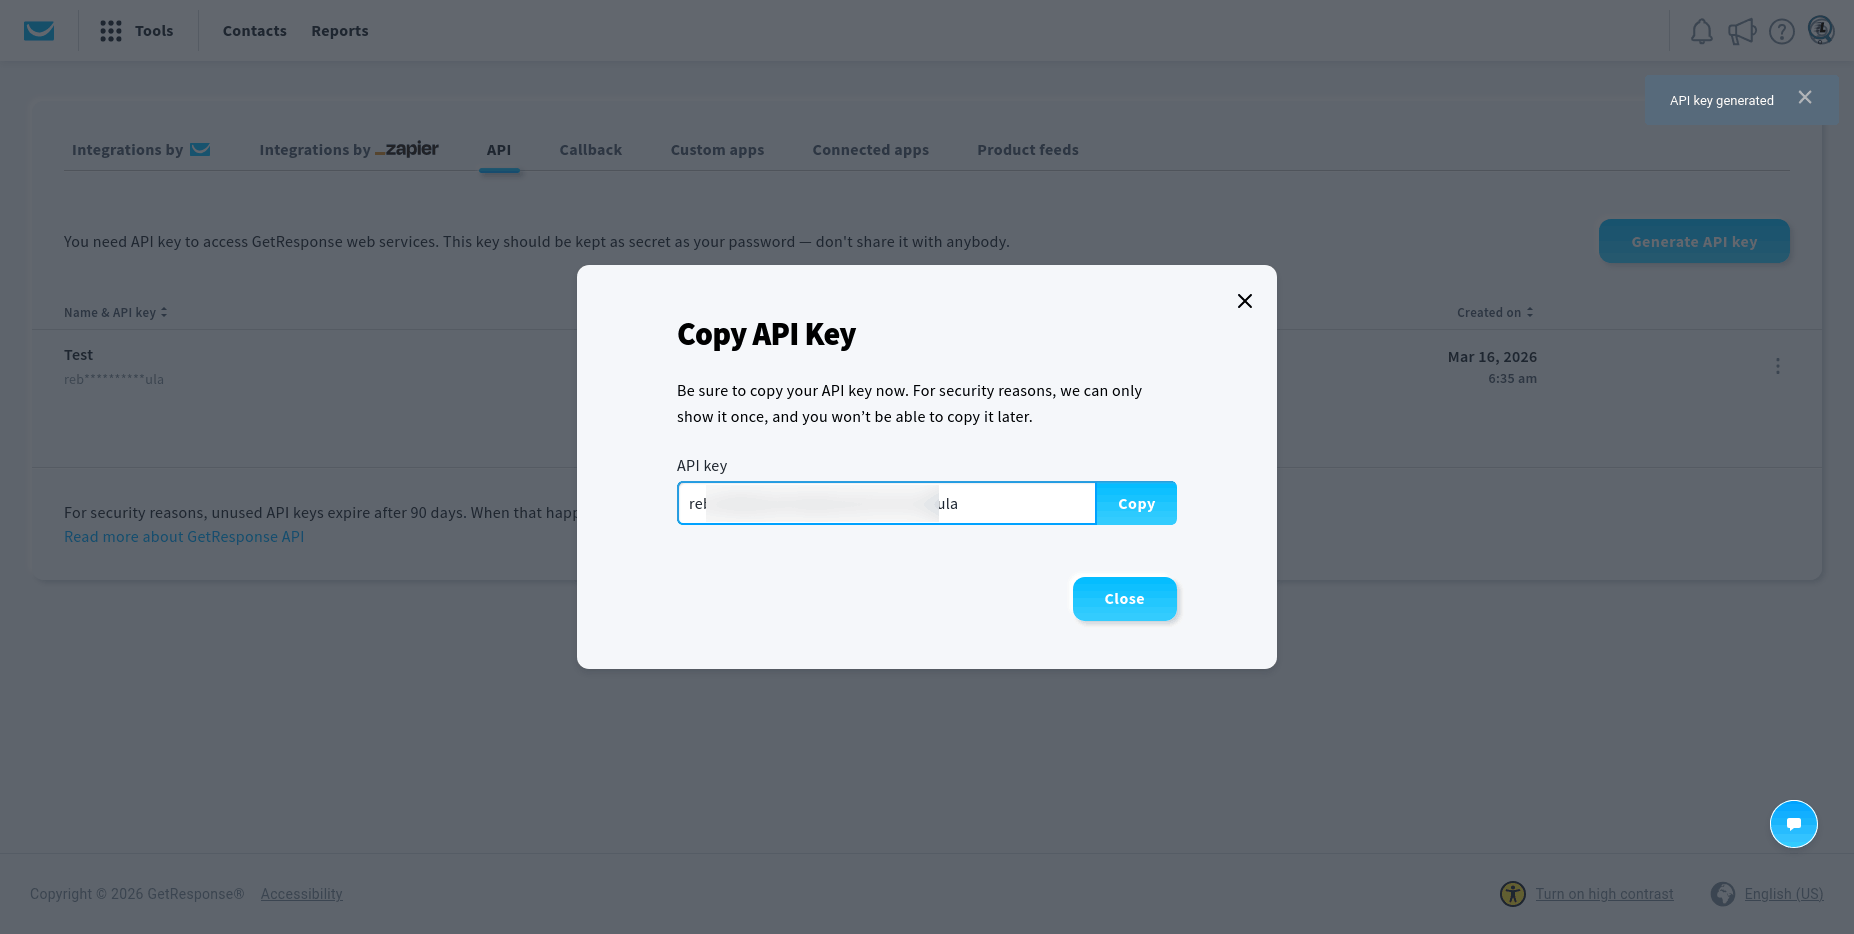Turn on high contrast mode
1854x934 pixels.
(x=1604, y=894)
